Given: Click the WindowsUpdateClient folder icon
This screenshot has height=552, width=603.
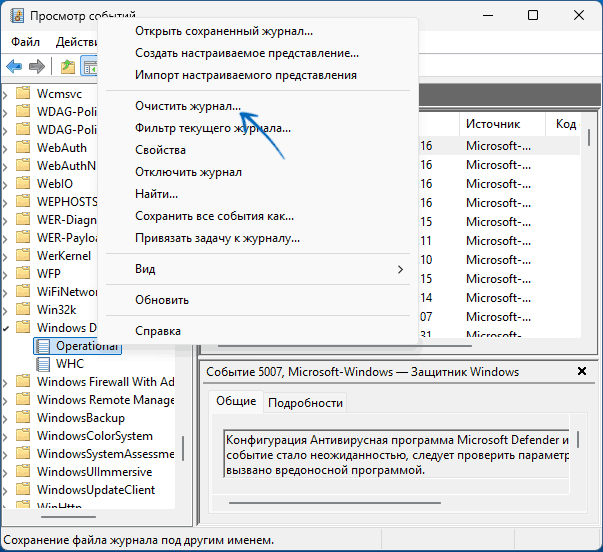Looking at the screenshot, I should click(x=23, y=489).
